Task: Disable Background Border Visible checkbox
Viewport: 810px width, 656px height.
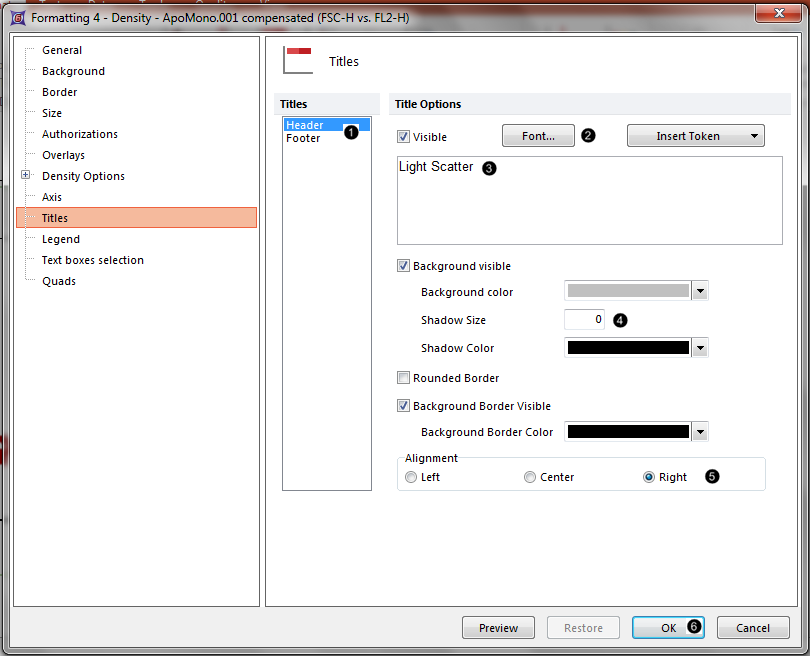Action: click(404, 407)
